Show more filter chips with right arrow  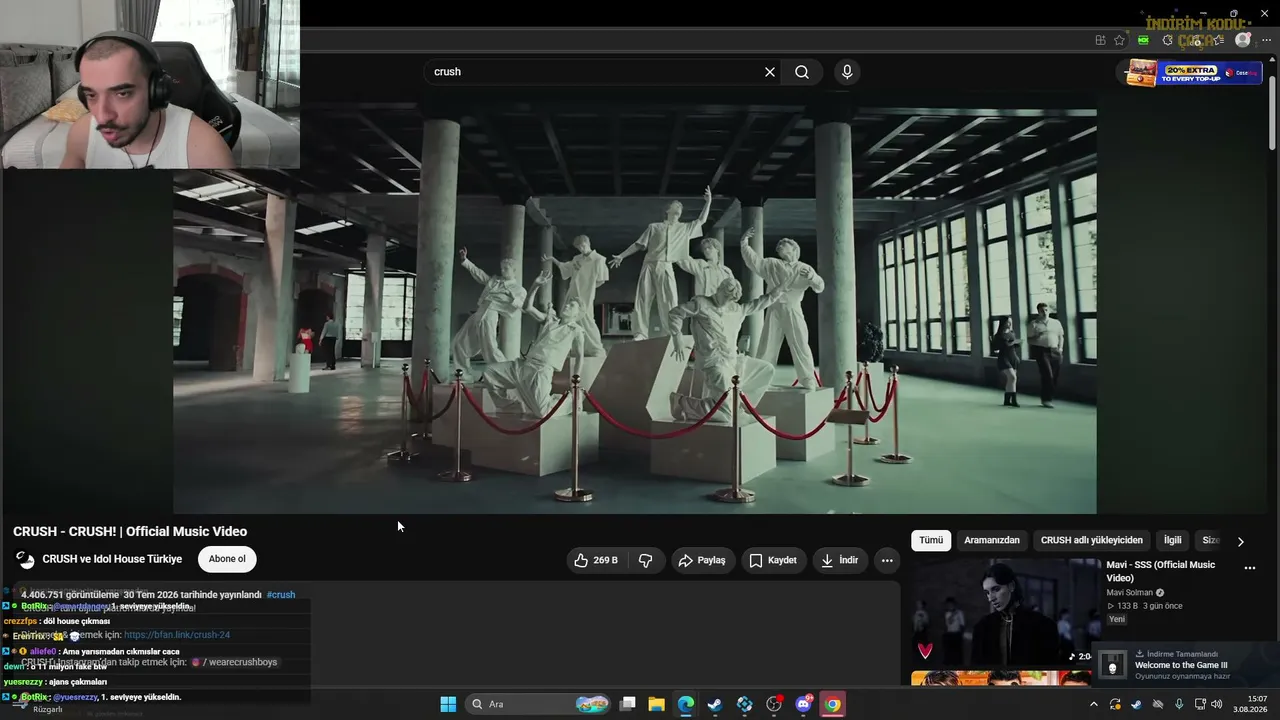pos(1241,541)
